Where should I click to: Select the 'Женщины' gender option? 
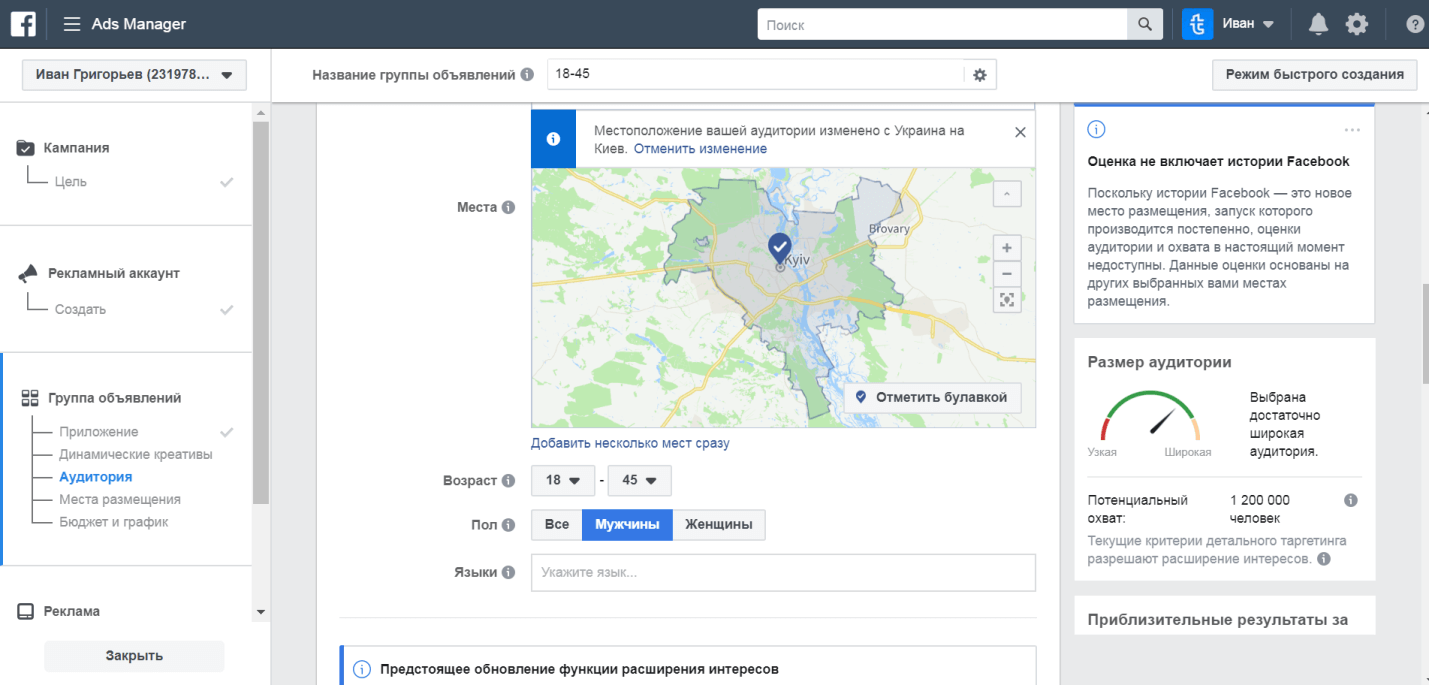pos(718,525)
